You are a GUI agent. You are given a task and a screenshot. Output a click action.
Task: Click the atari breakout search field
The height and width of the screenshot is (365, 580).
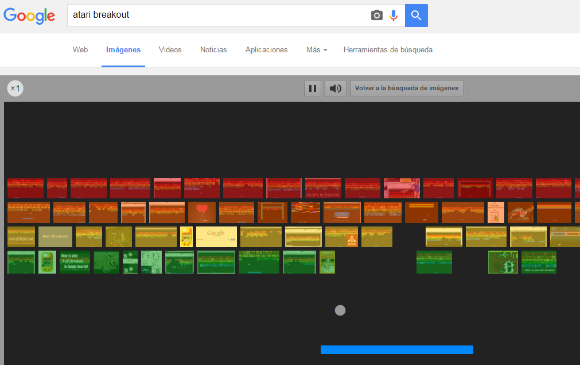tap(218, 16)
